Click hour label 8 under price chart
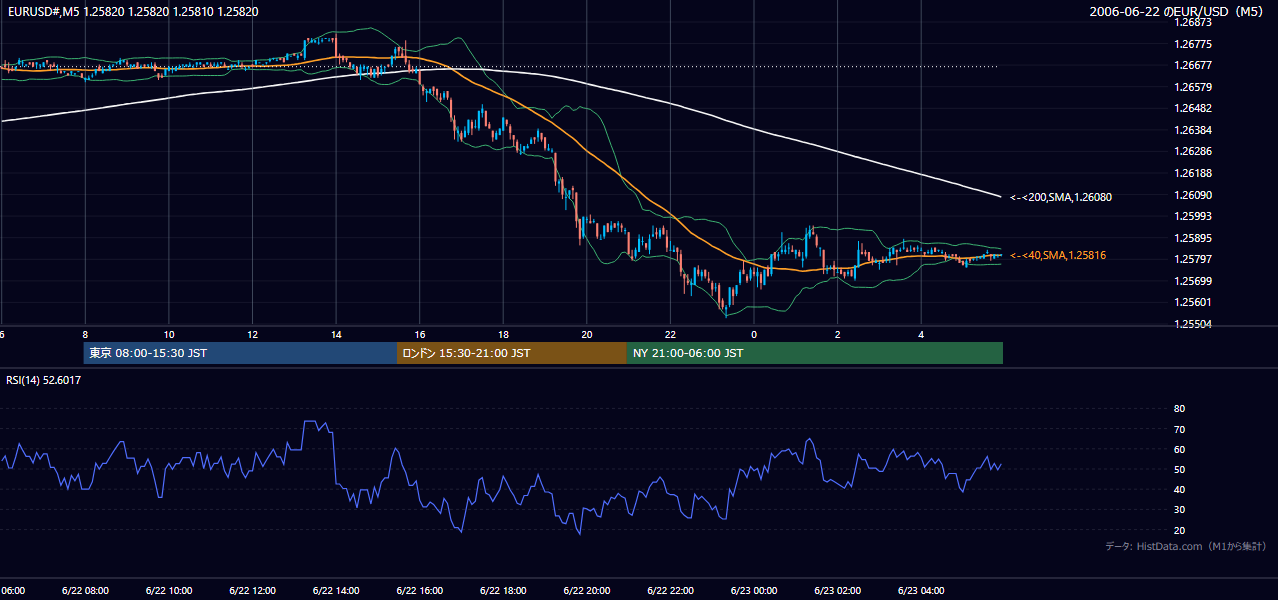This screenshot has height=600, width=1278. [x=85, y=334]
